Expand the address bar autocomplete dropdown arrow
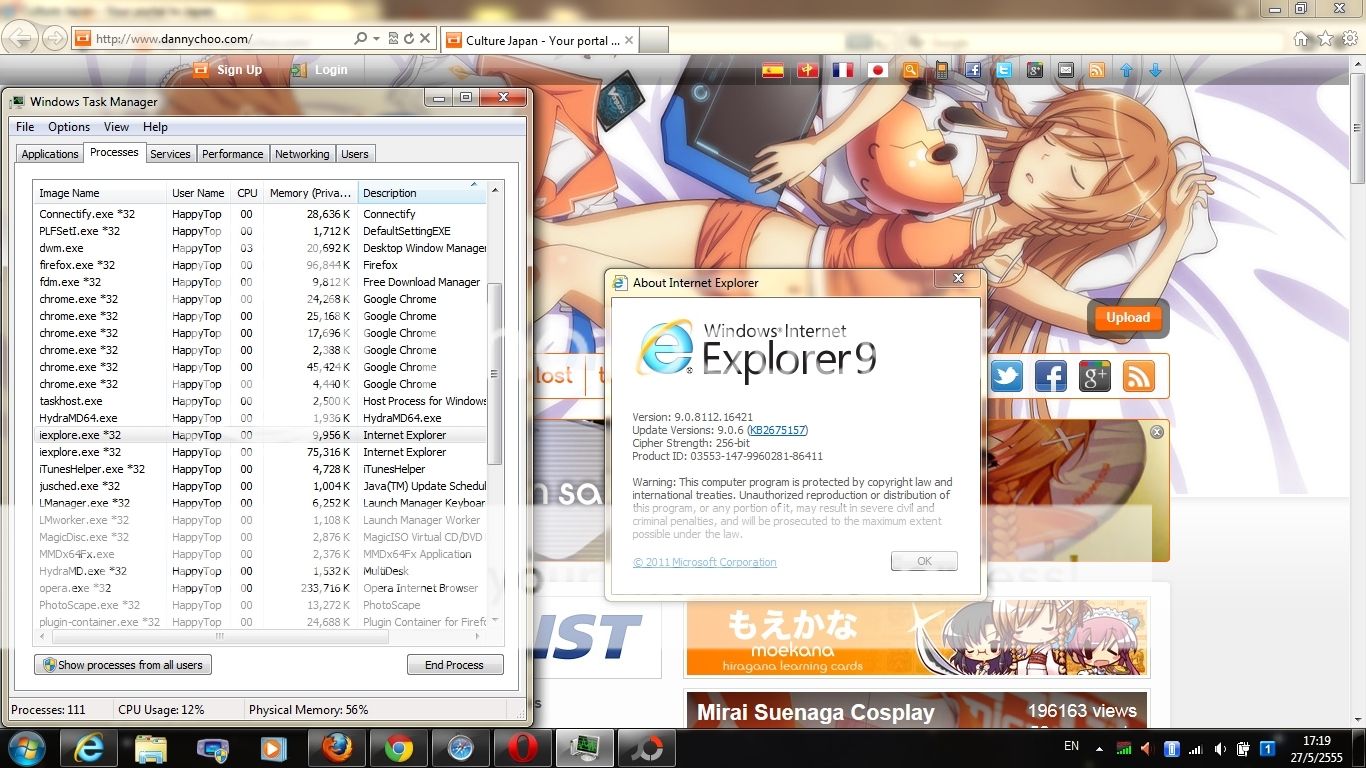The image size is (1366, 768). point(376,39)
